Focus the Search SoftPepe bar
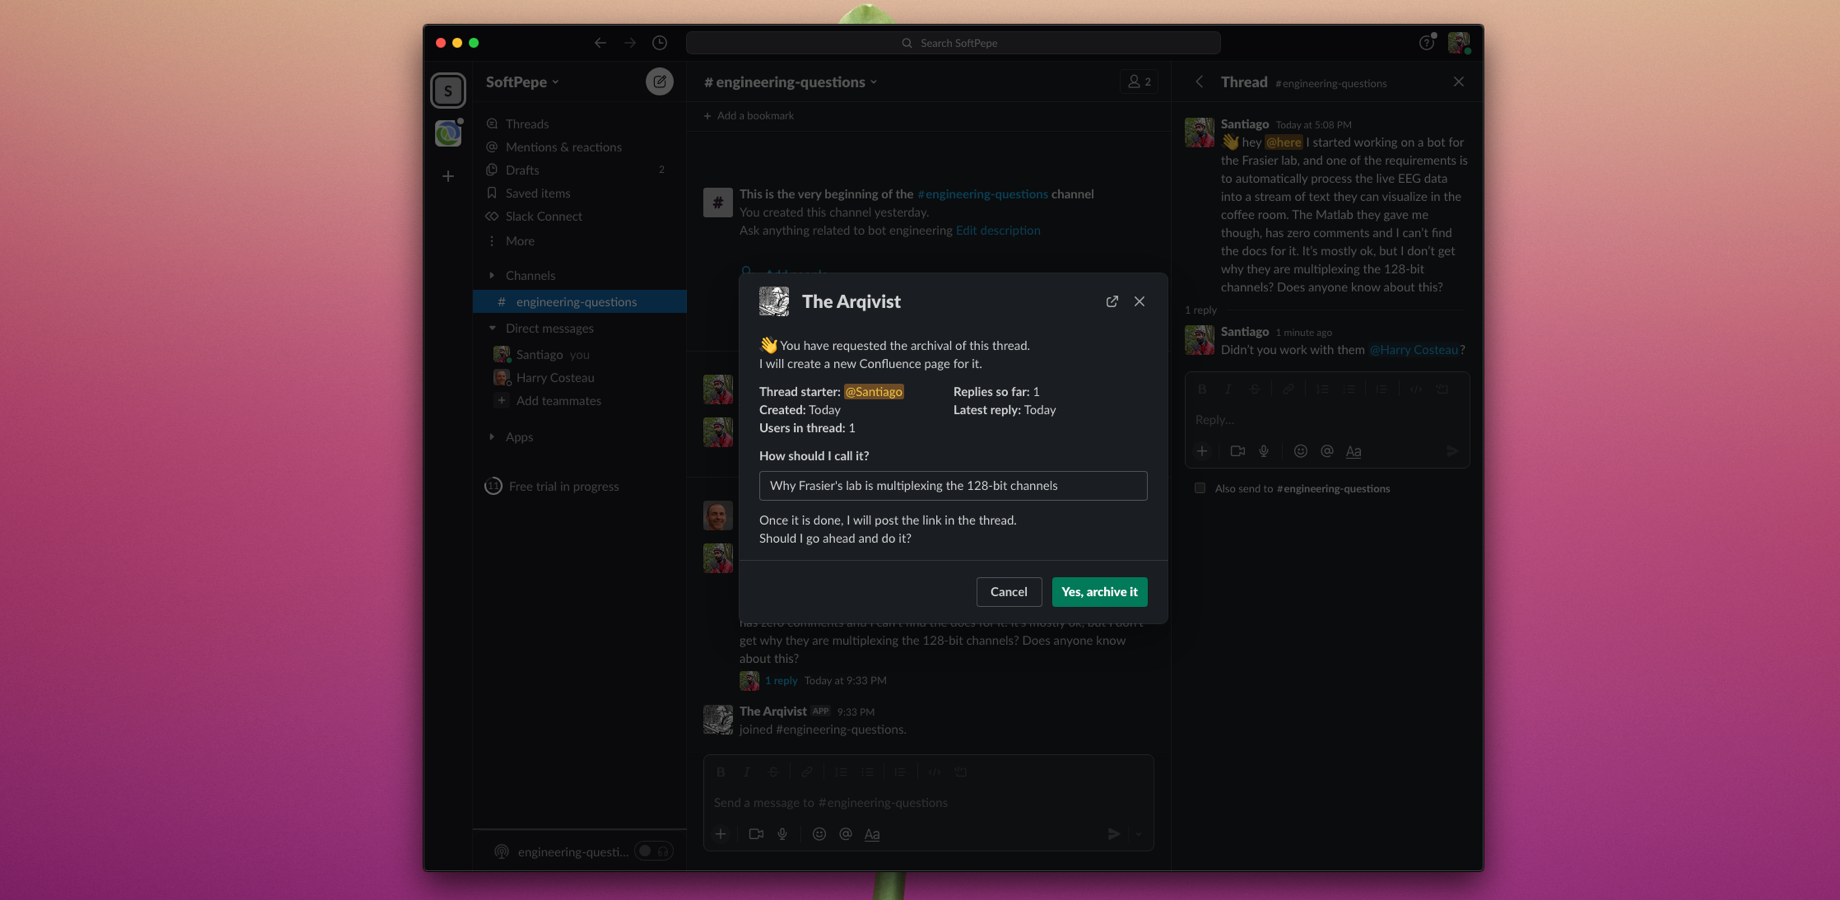The height and width of the screenshot is (900, 1840). 953,43
